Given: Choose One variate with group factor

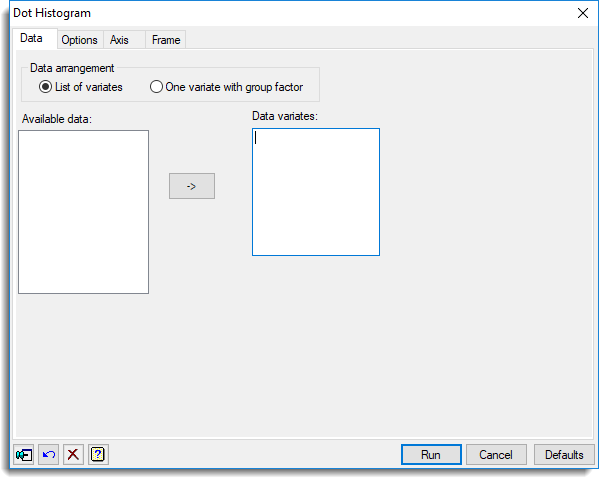Looking at the screenshot, I should tap(226, 87).
